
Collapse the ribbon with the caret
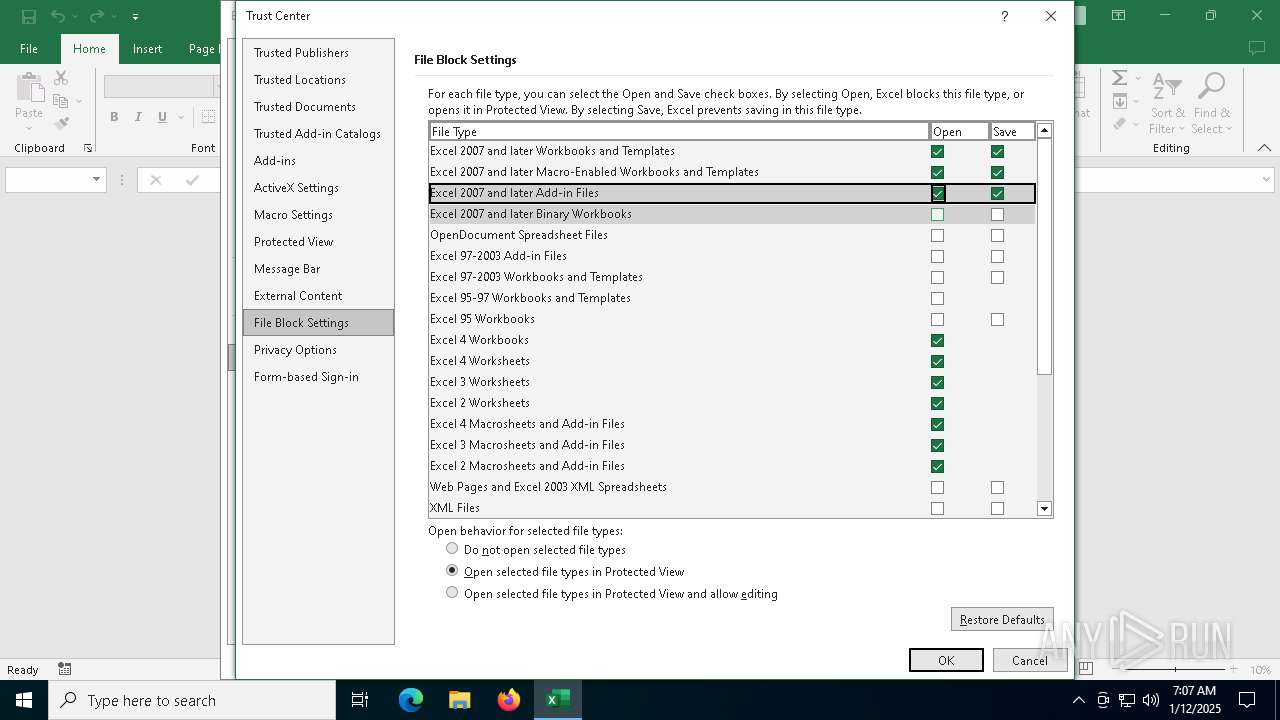pyautogui.click(x=1264, y=148)
